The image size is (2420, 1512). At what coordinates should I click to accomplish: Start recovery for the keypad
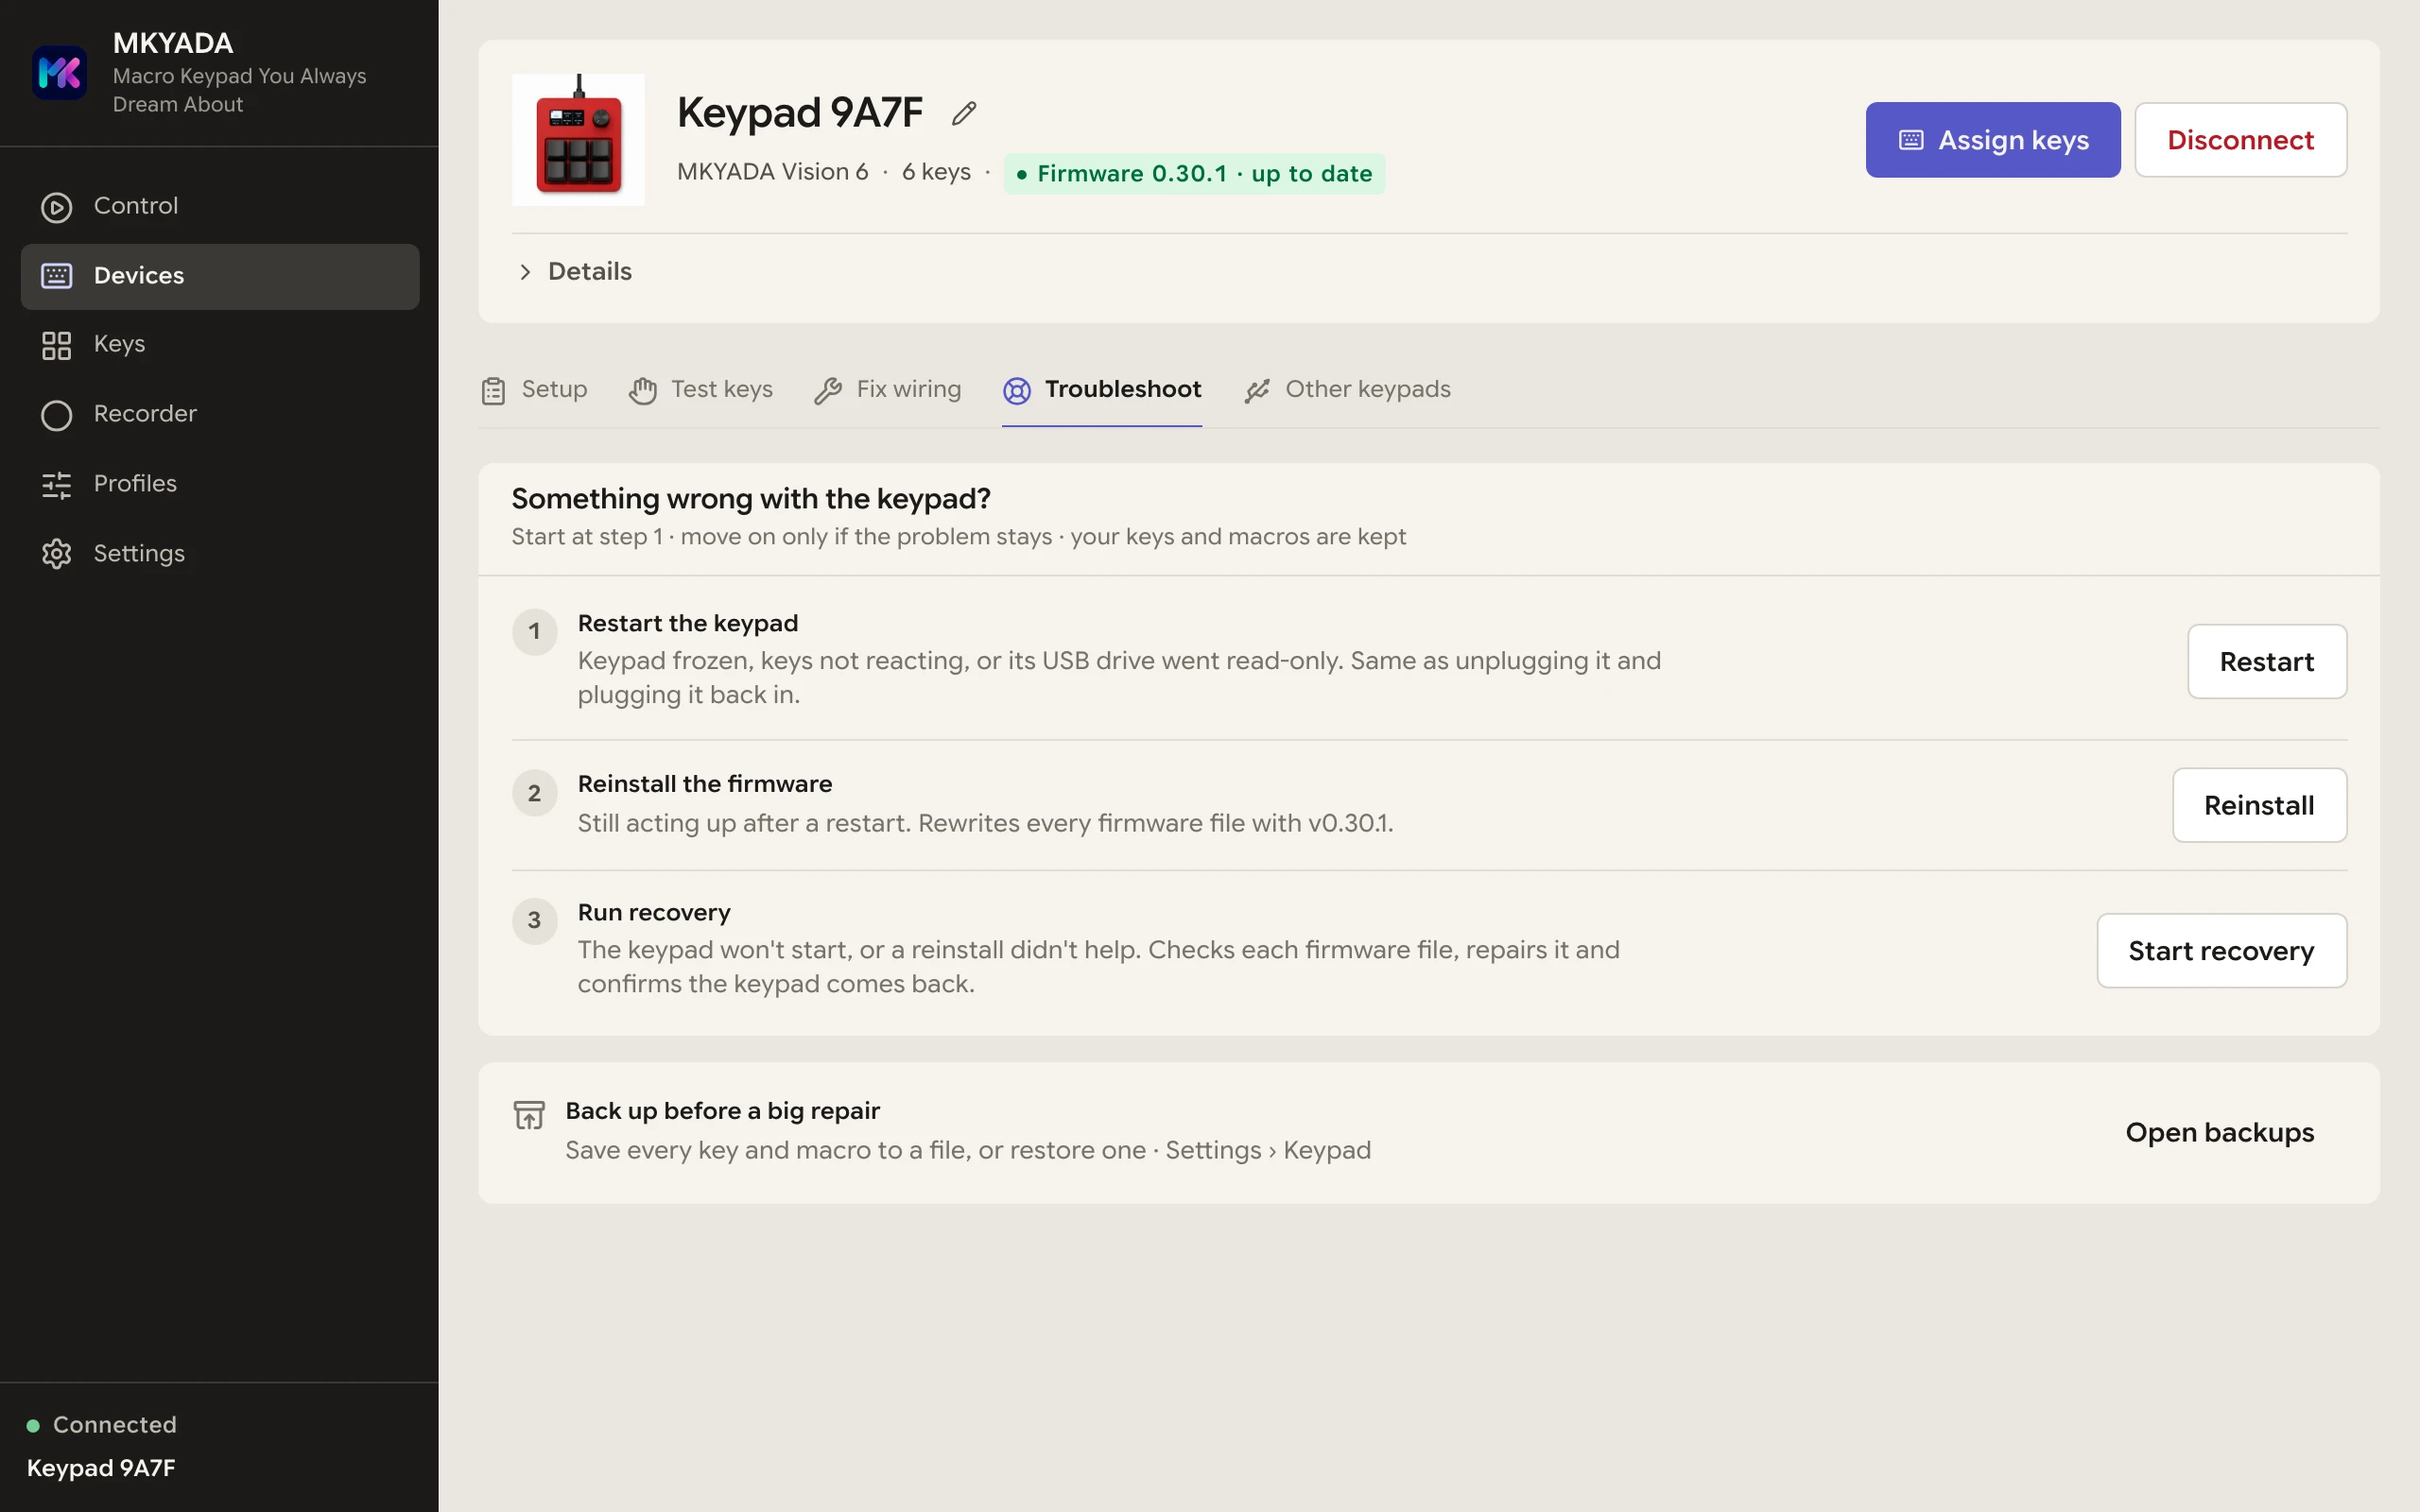coord(2222,950)
